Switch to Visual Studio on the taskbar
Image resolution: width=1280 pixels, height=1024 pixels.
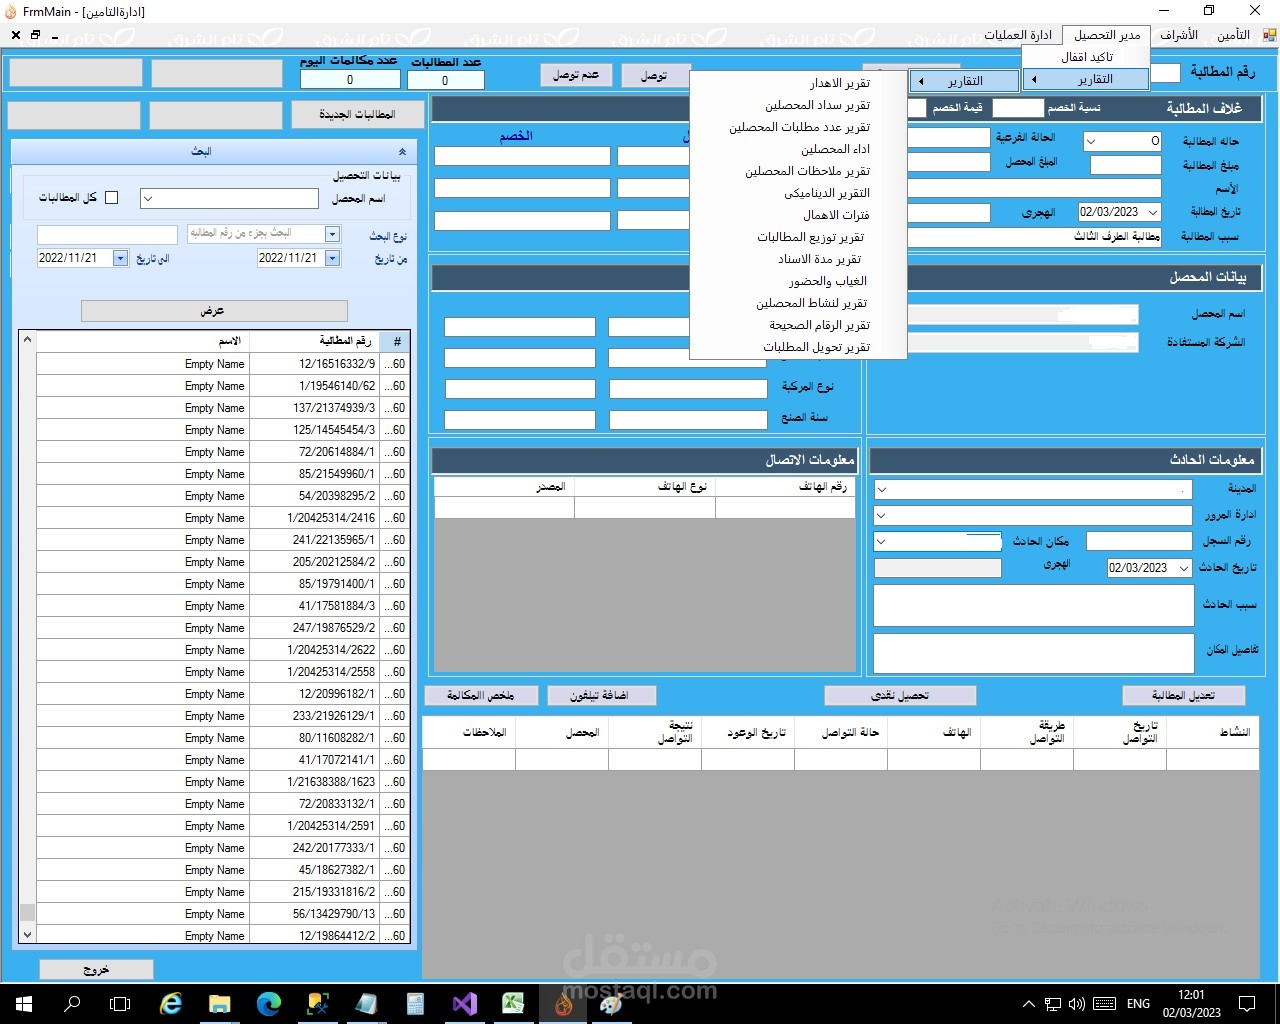click(x=465, y=1004)
